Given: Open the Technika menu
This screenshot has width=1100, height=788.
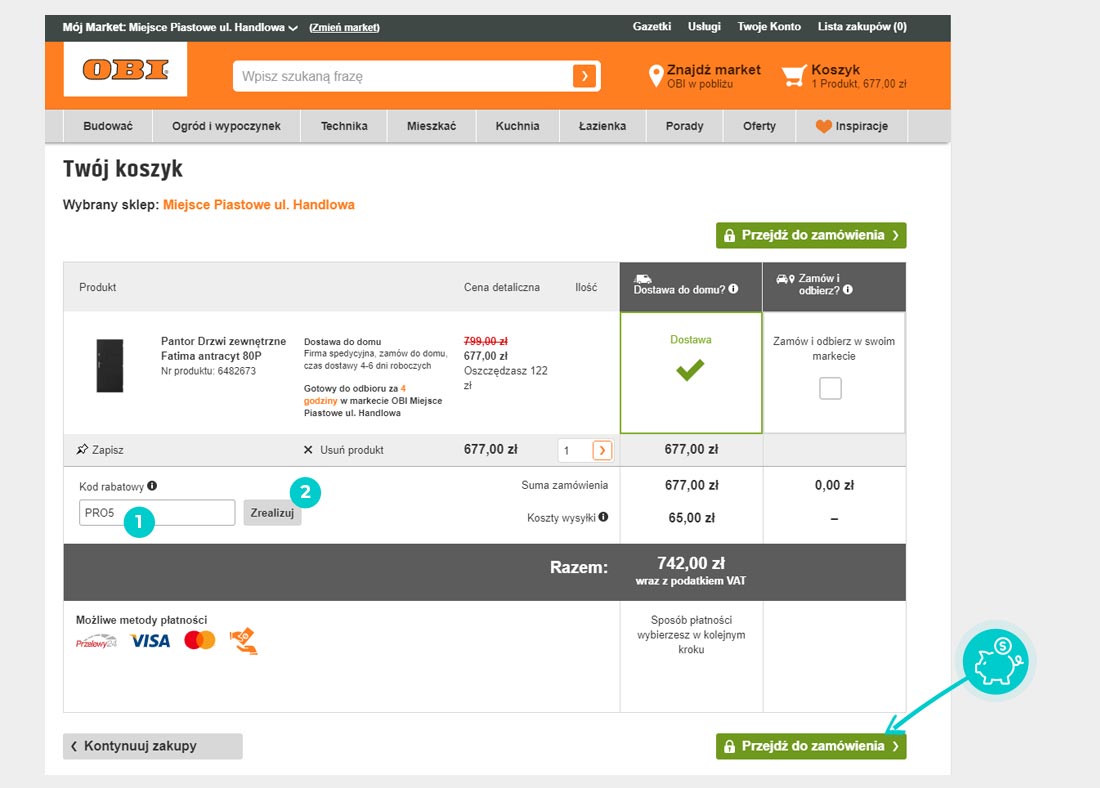Looking at the screenshot, I should tap(344, 126).
